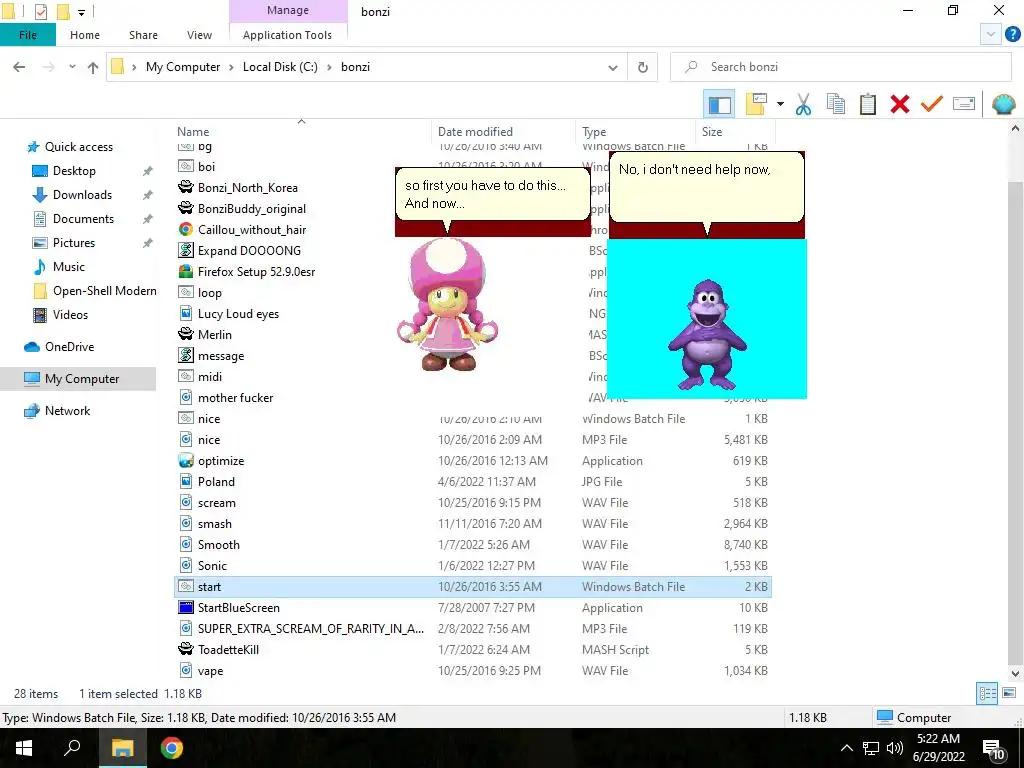Click Local Disk (C:) in address path
Viewport: 1024px width, 768px height.
point(280,67)
